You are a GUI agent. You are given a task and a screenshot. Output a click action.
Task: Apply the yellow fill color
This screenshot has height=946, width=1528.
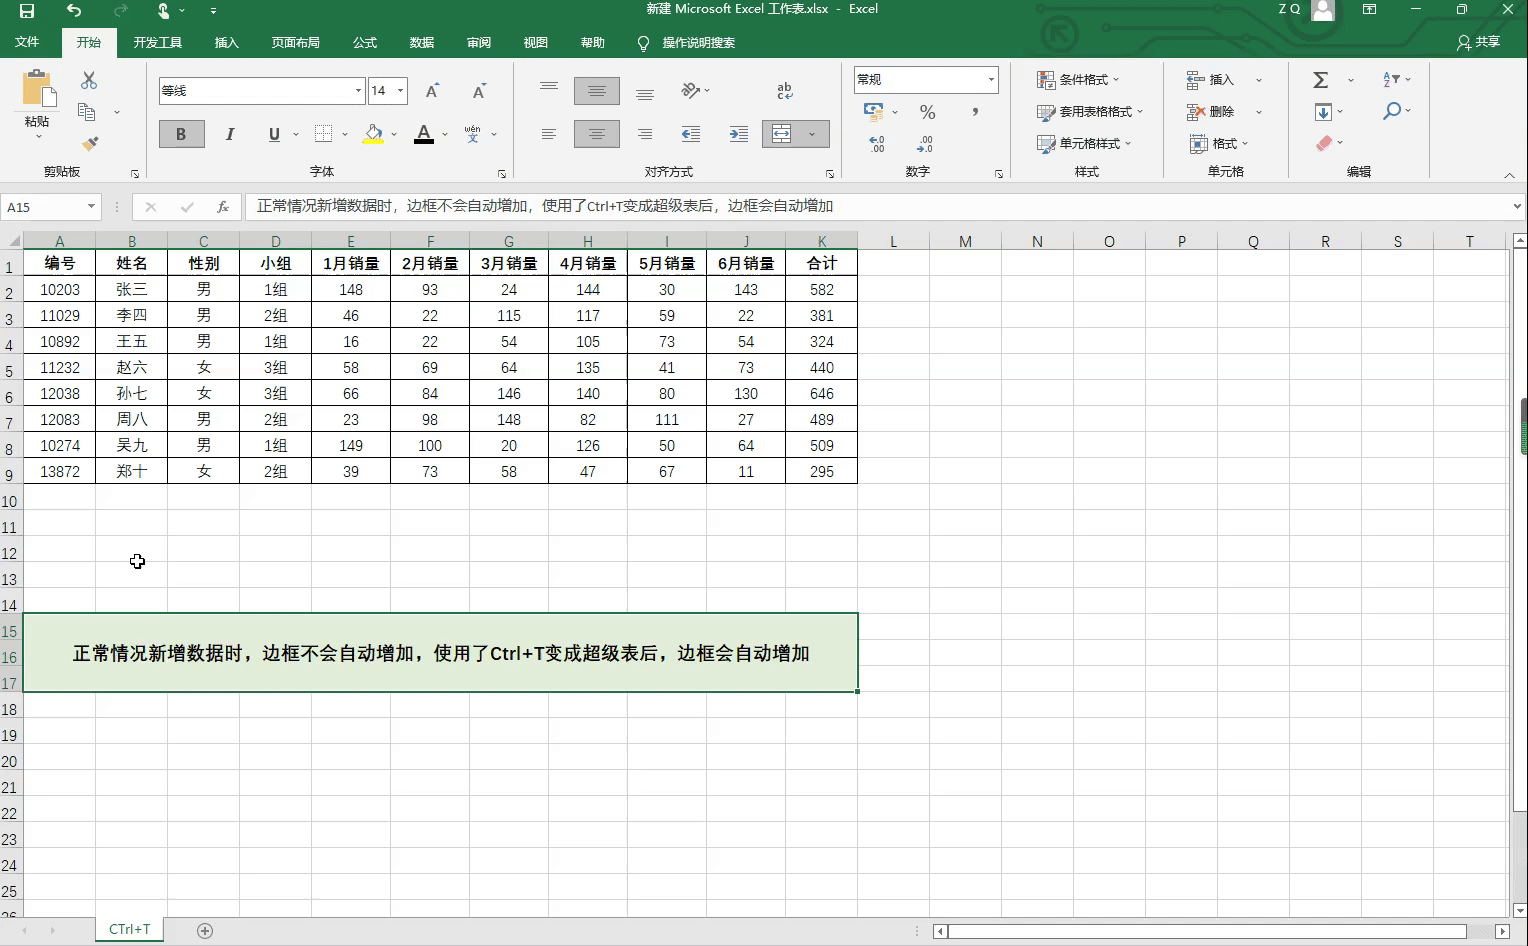pos(374,134)
